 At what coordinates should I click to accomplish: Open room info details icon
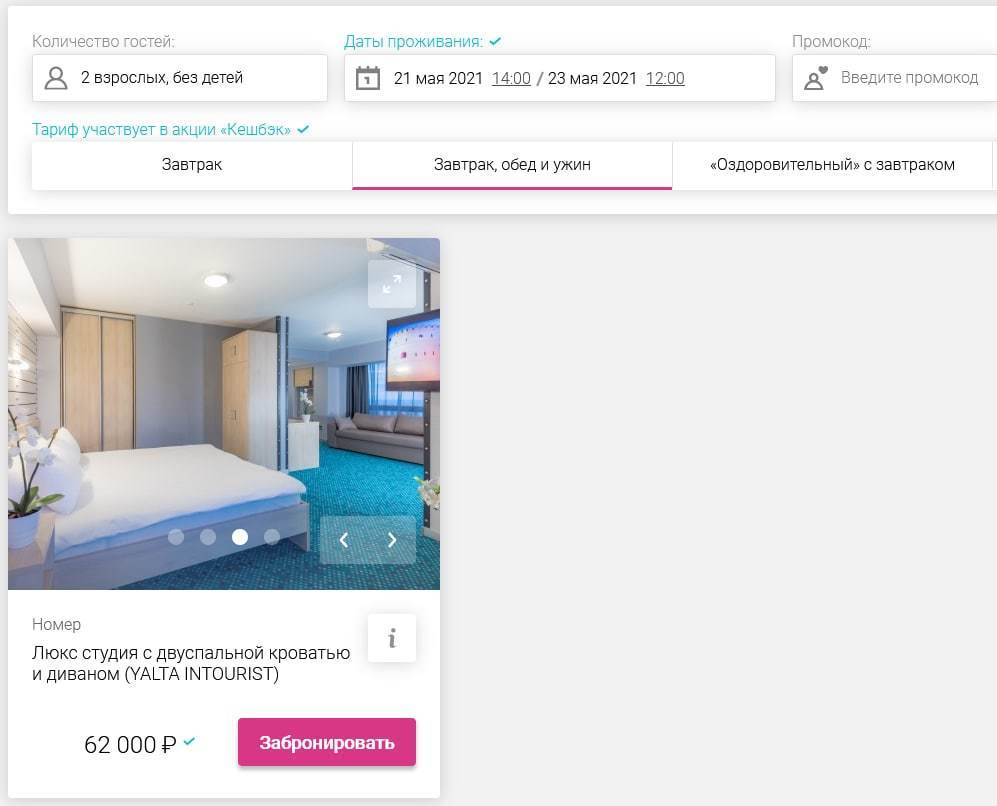(392, 638)
